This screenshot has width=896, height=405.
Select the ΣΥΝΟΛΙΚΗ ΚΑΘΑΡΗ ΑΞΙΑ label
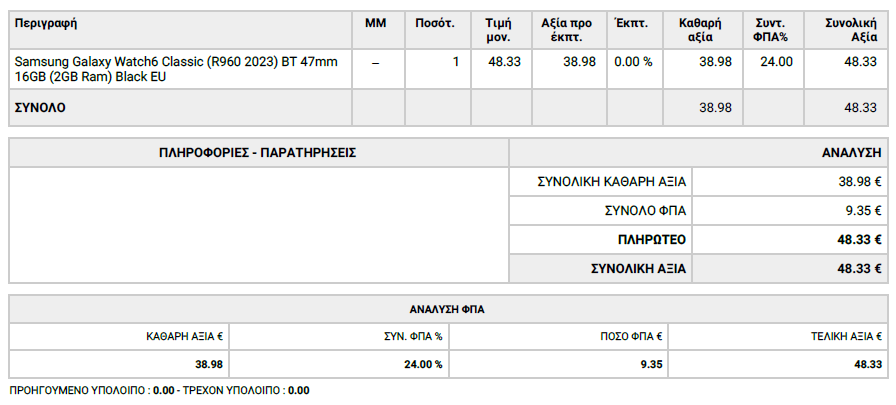[611, 182]
